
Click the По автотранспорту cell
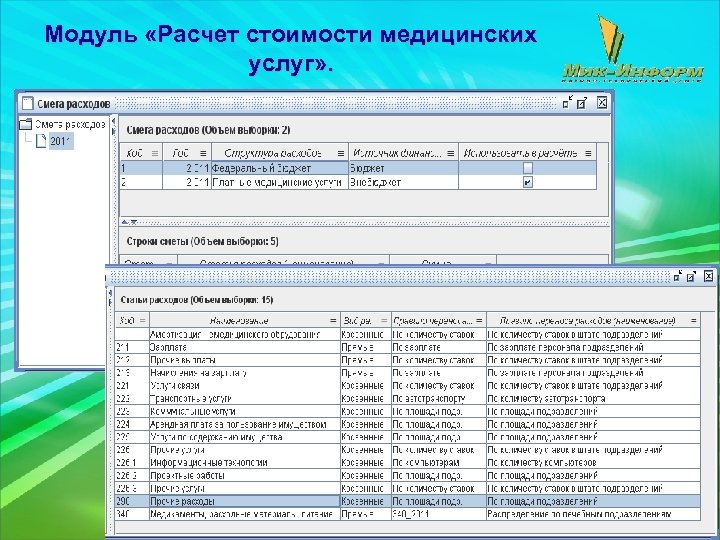pos(439,399)
